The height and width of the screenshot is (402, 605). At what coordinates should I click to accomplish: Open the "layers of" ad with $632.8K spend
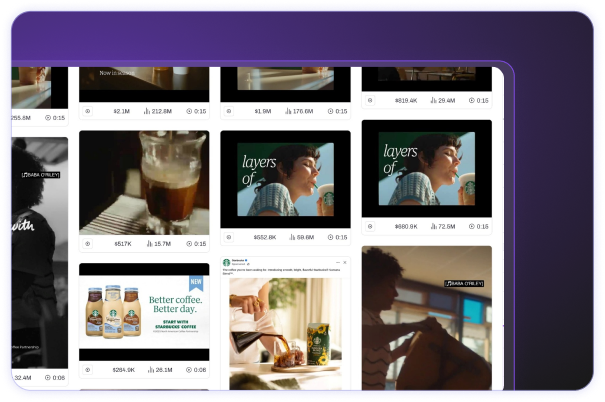[x=285, y=179]
